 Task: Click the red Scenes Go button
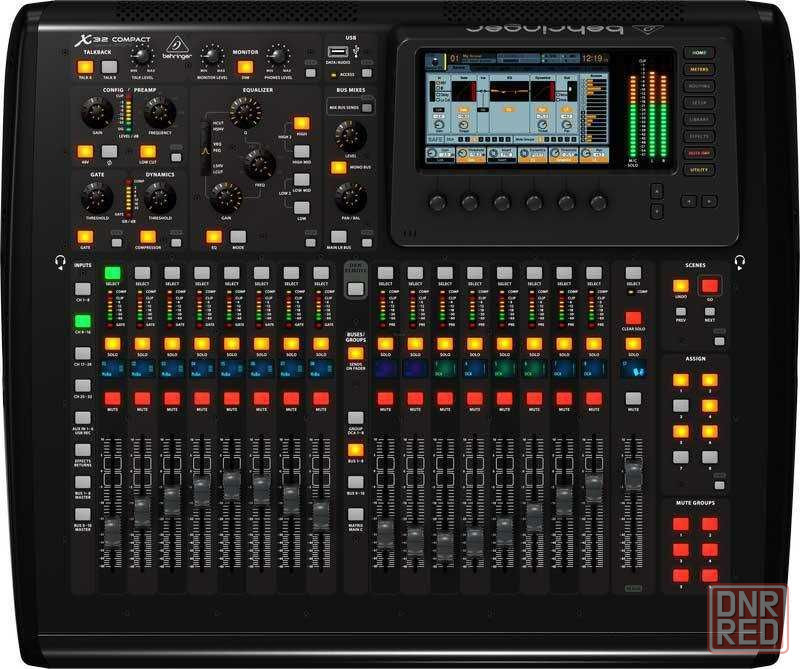(x=710, y=285)
